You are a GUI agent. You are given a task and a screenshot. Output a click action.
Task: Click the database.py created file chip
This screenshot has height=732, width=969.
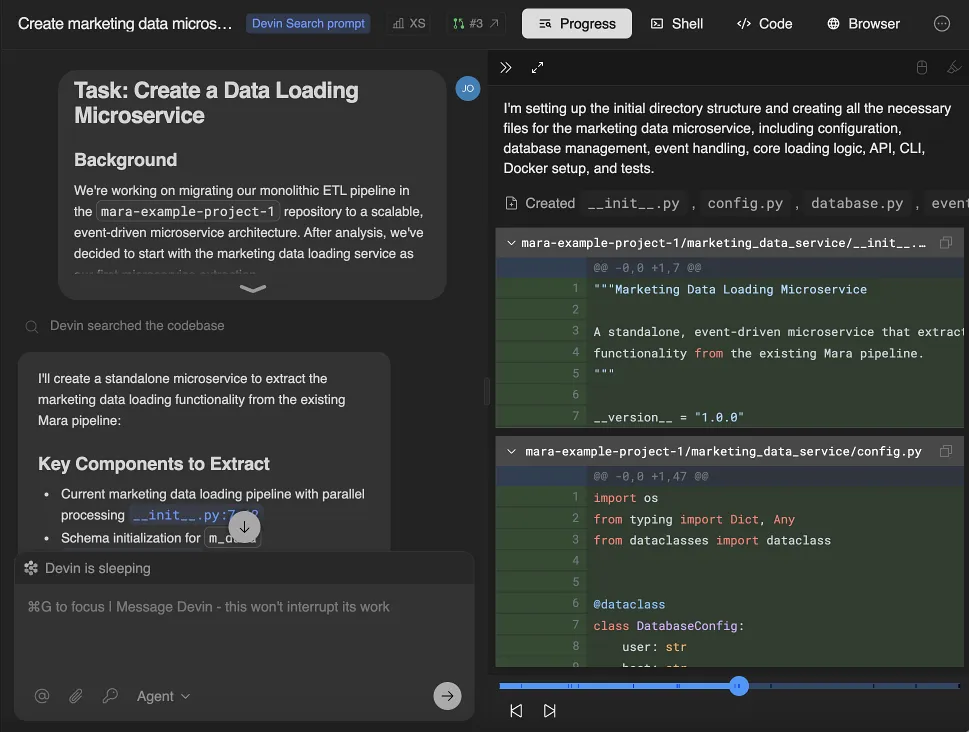click(x=857, y=203)
